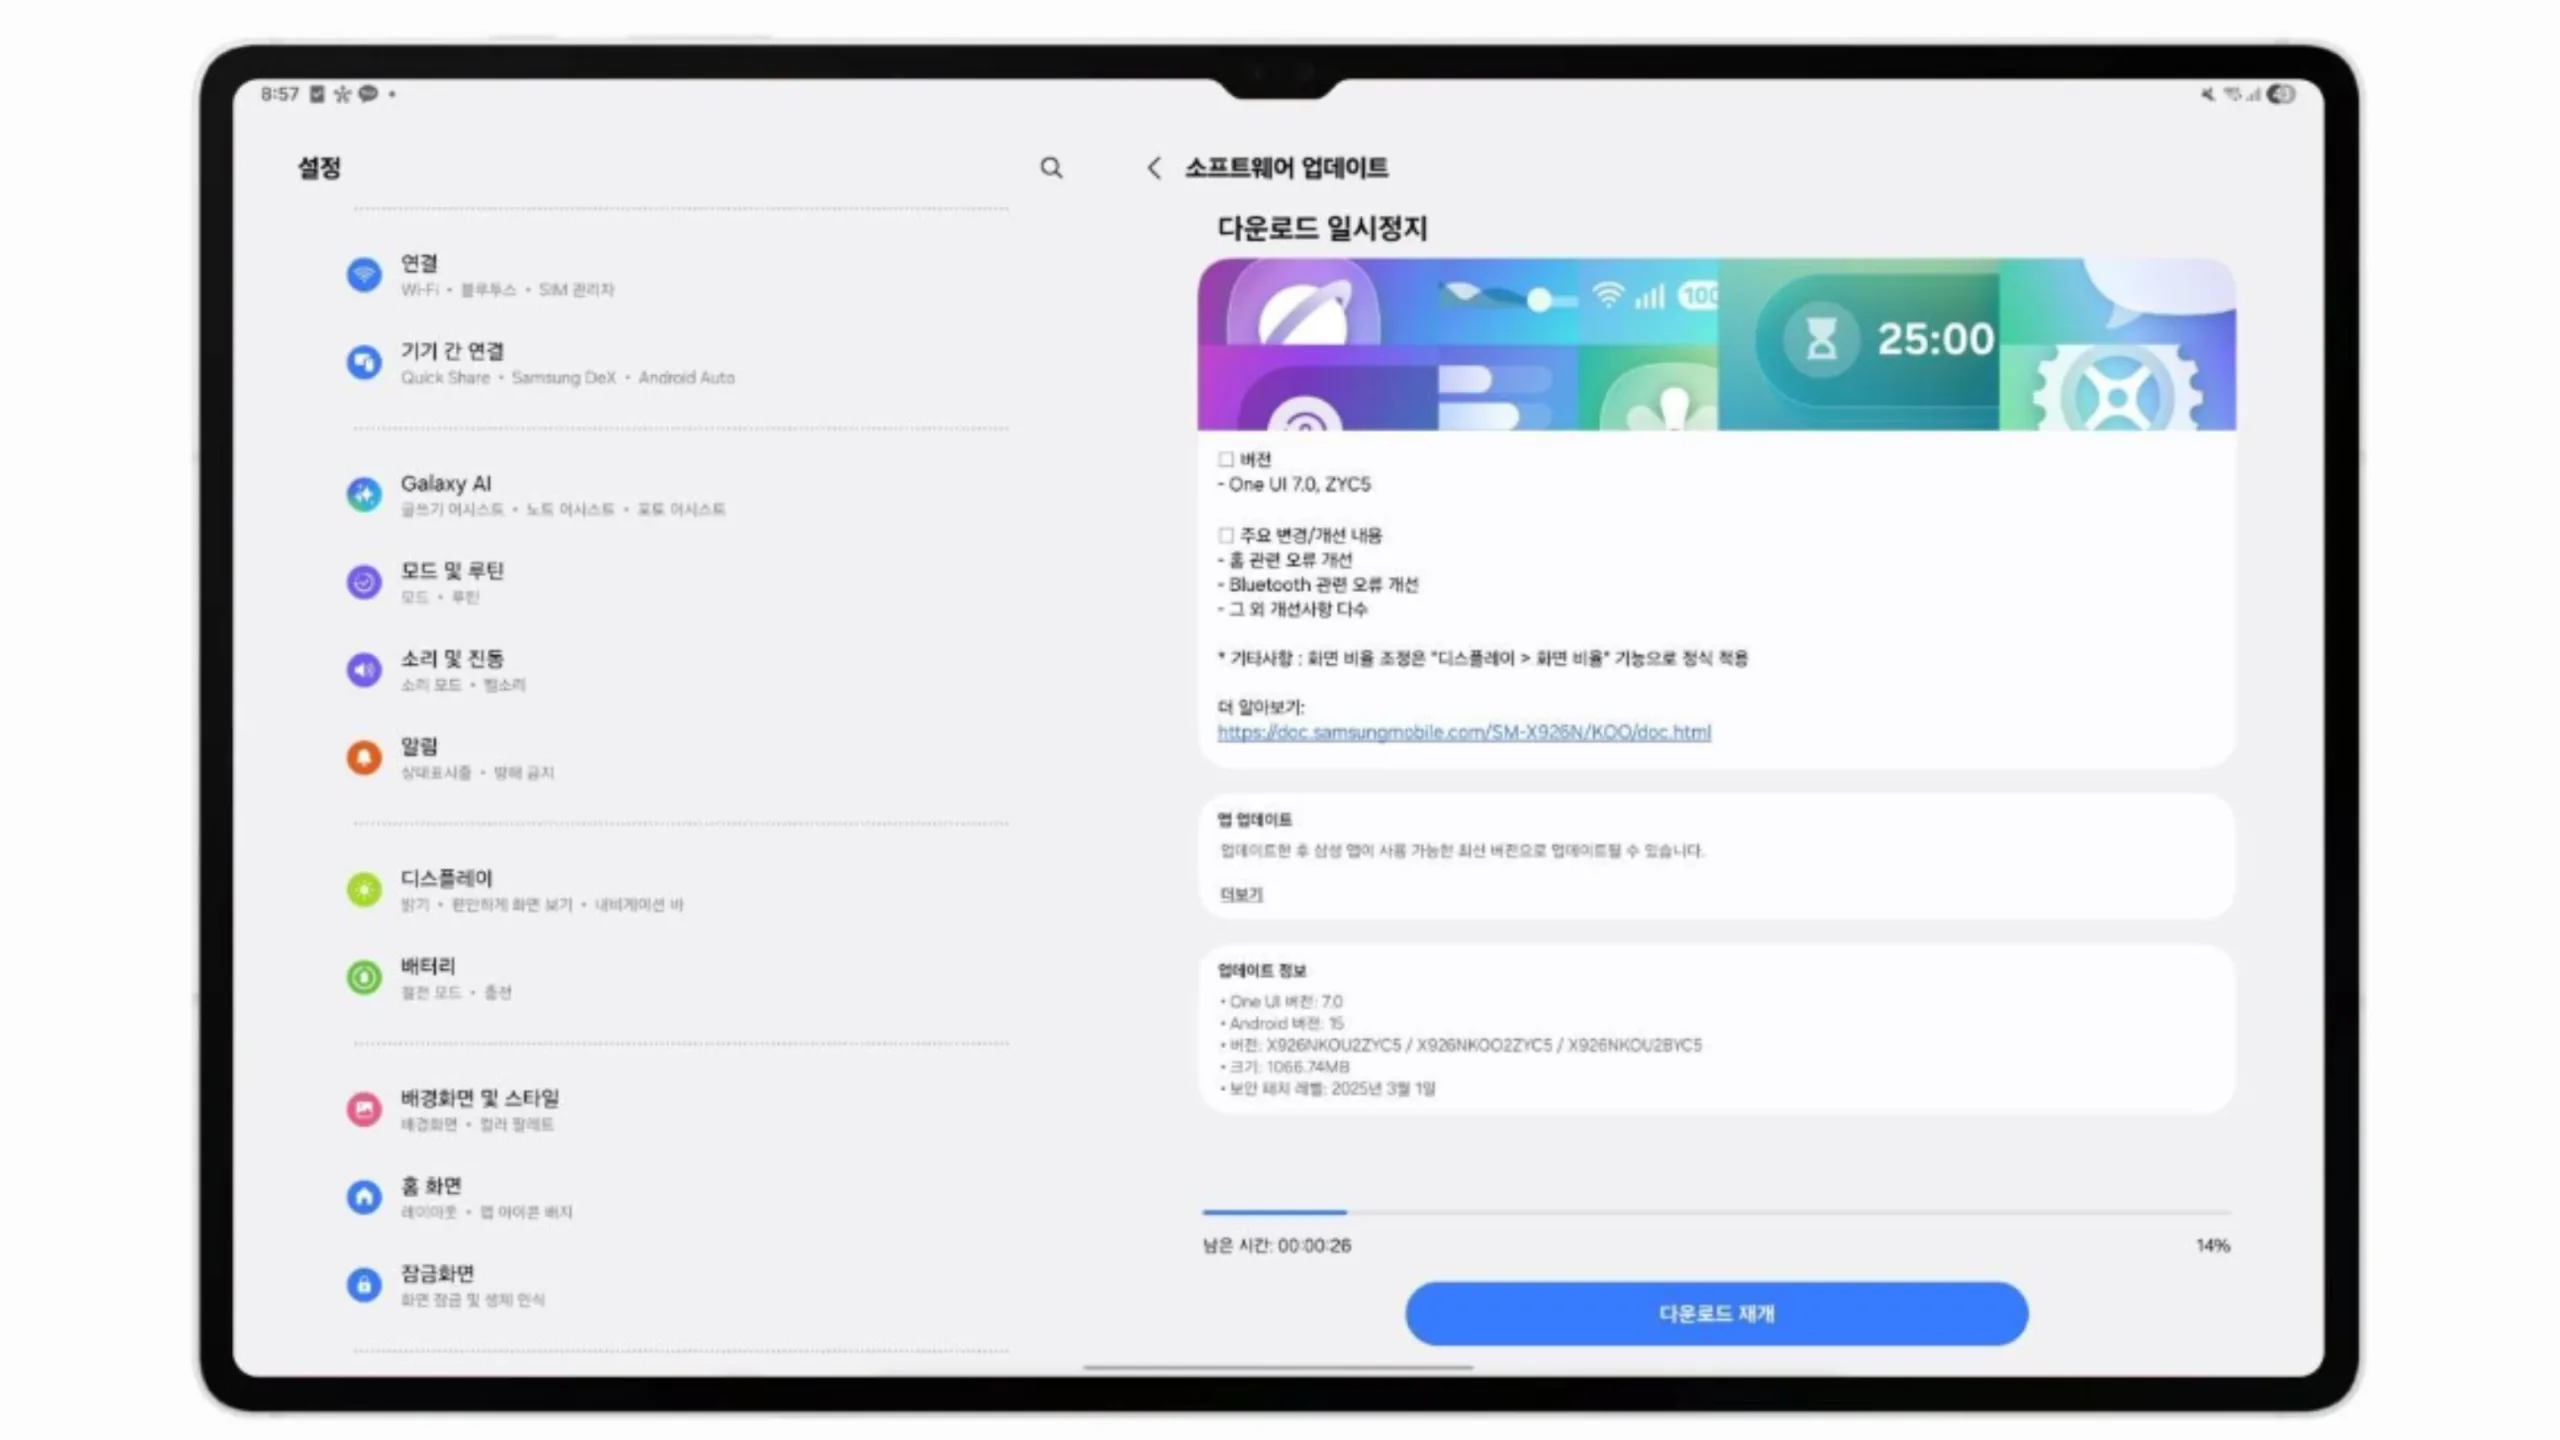2560x1440 pixels.
Task: Tap the battery indicator in status bar
Action: pos(2281,94)
